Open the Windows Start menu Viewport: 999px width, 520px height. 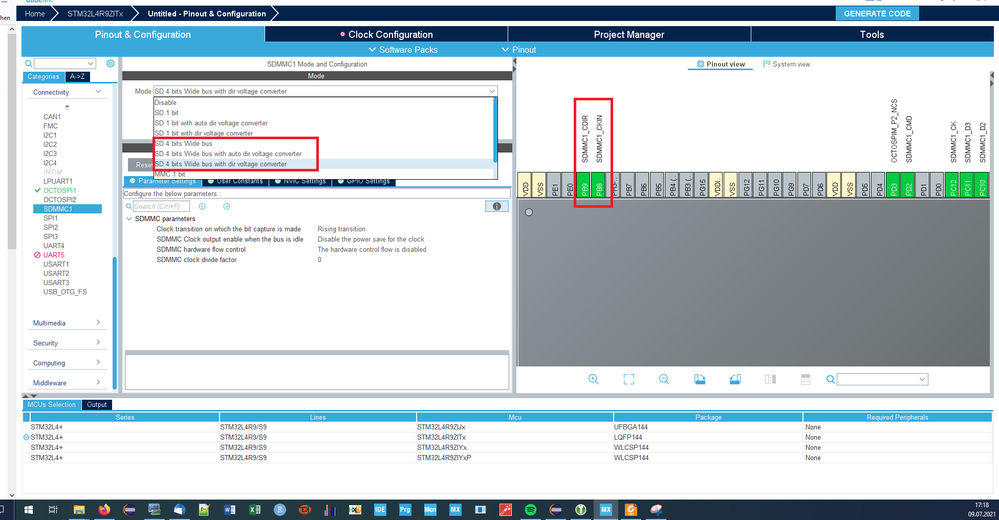click(x=28, y=509)
